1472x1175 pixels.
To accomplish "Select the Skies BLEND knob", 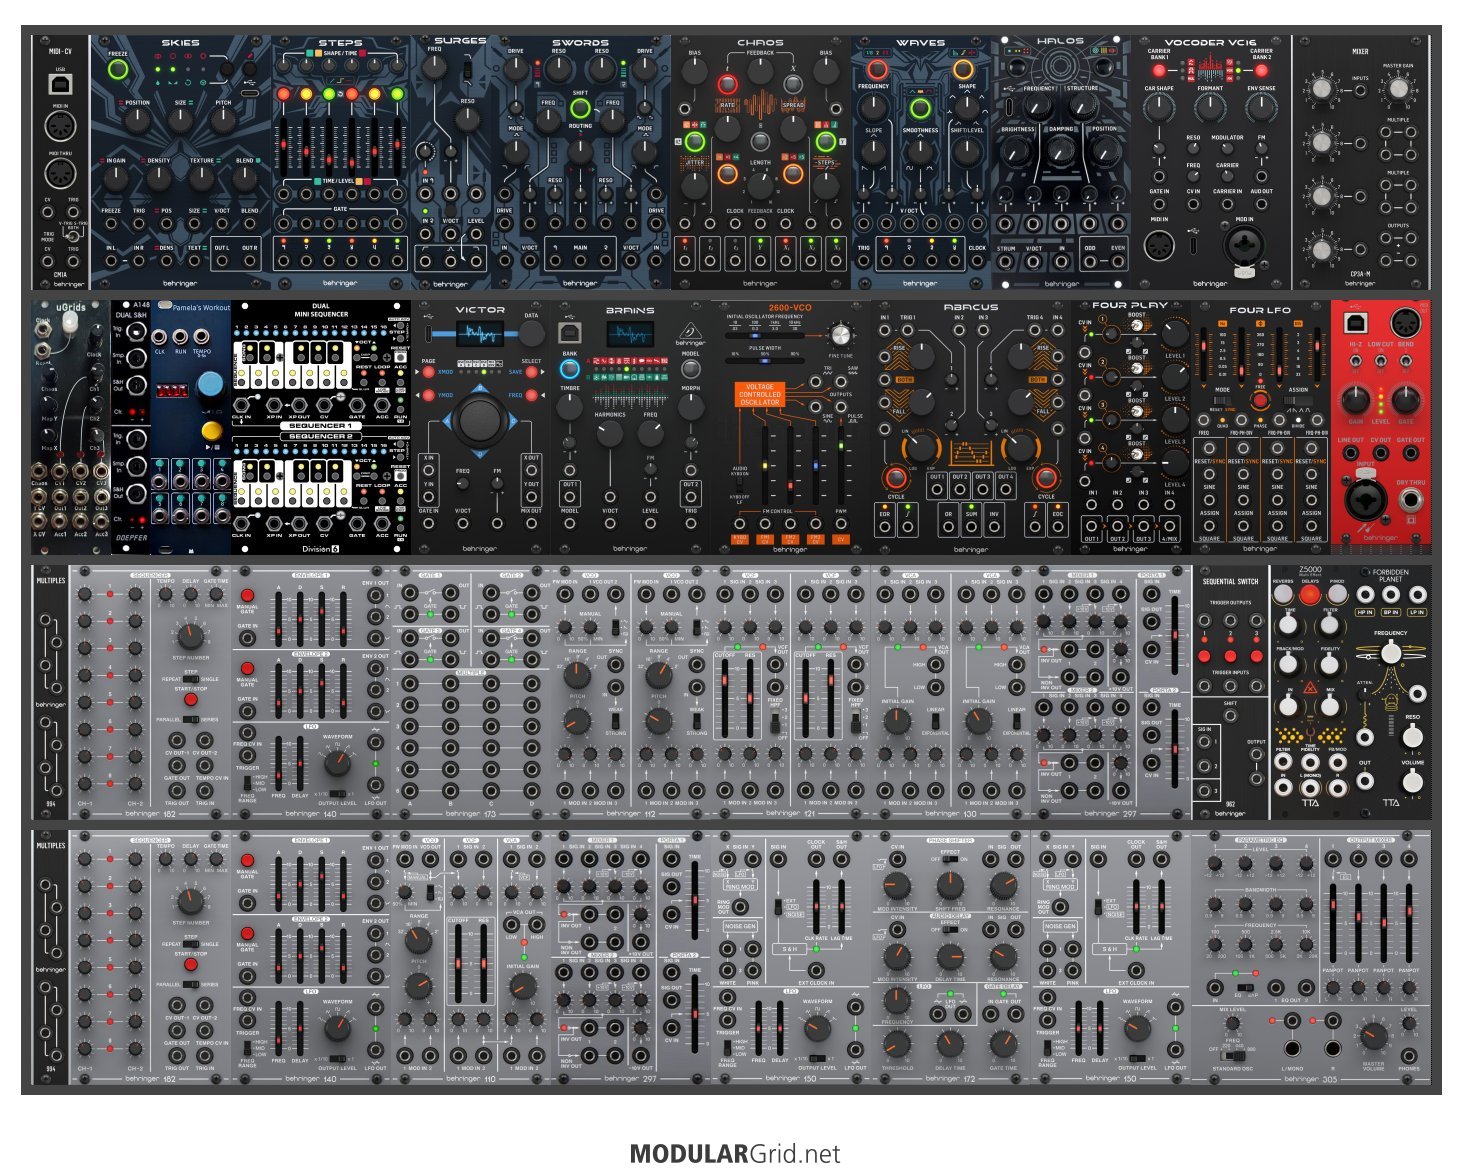I will 245,178.
